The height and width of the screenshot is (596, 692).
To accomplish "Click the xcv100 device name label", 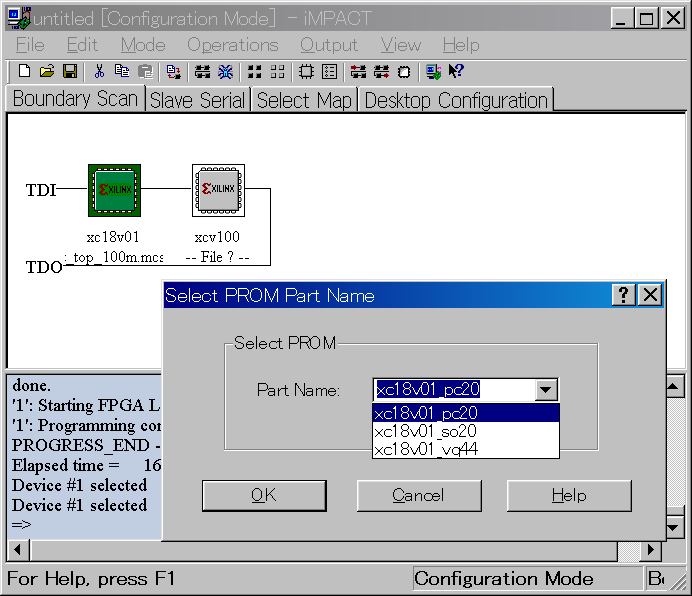I will tap(217, 237).
